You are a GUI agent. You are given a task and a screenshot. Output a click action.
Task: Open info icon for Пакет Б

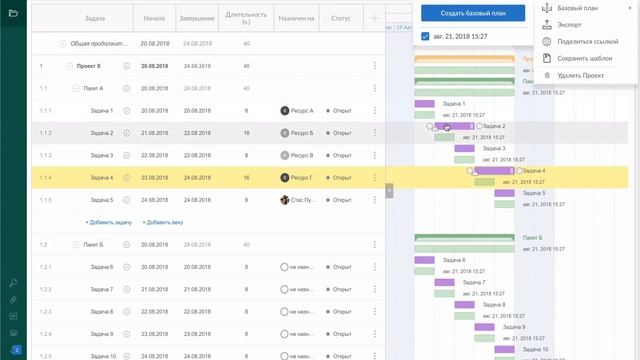pos(127,245)
